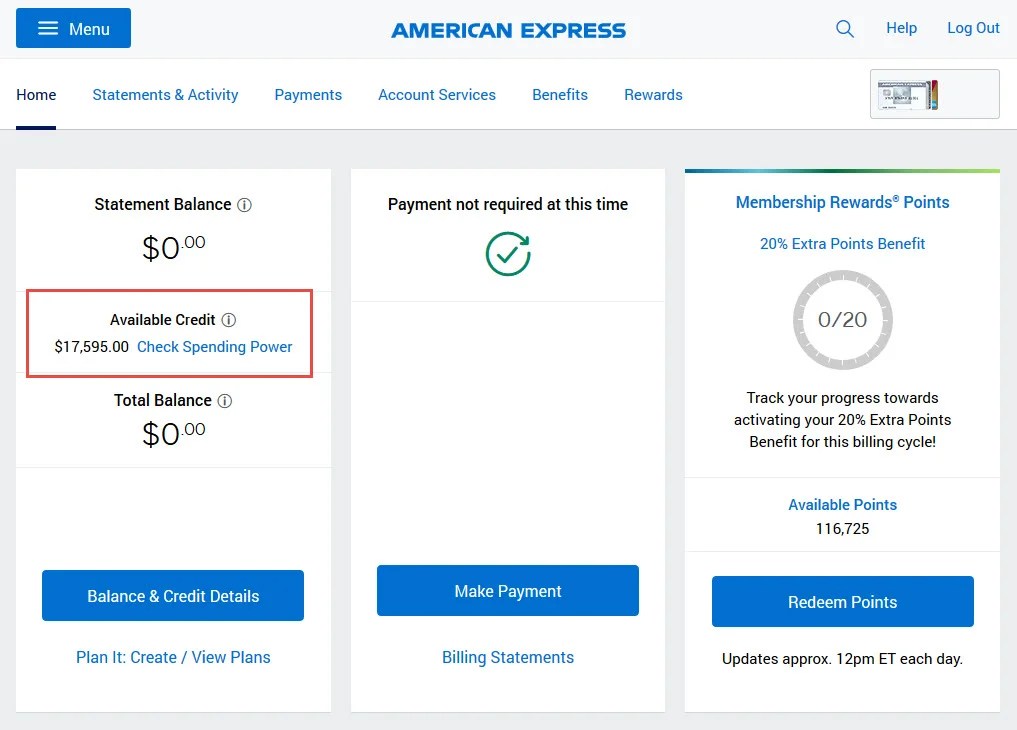This screenshot has width=1017, height=730.
Task: Open the Benefits tab
Action: tap(560, 95)
